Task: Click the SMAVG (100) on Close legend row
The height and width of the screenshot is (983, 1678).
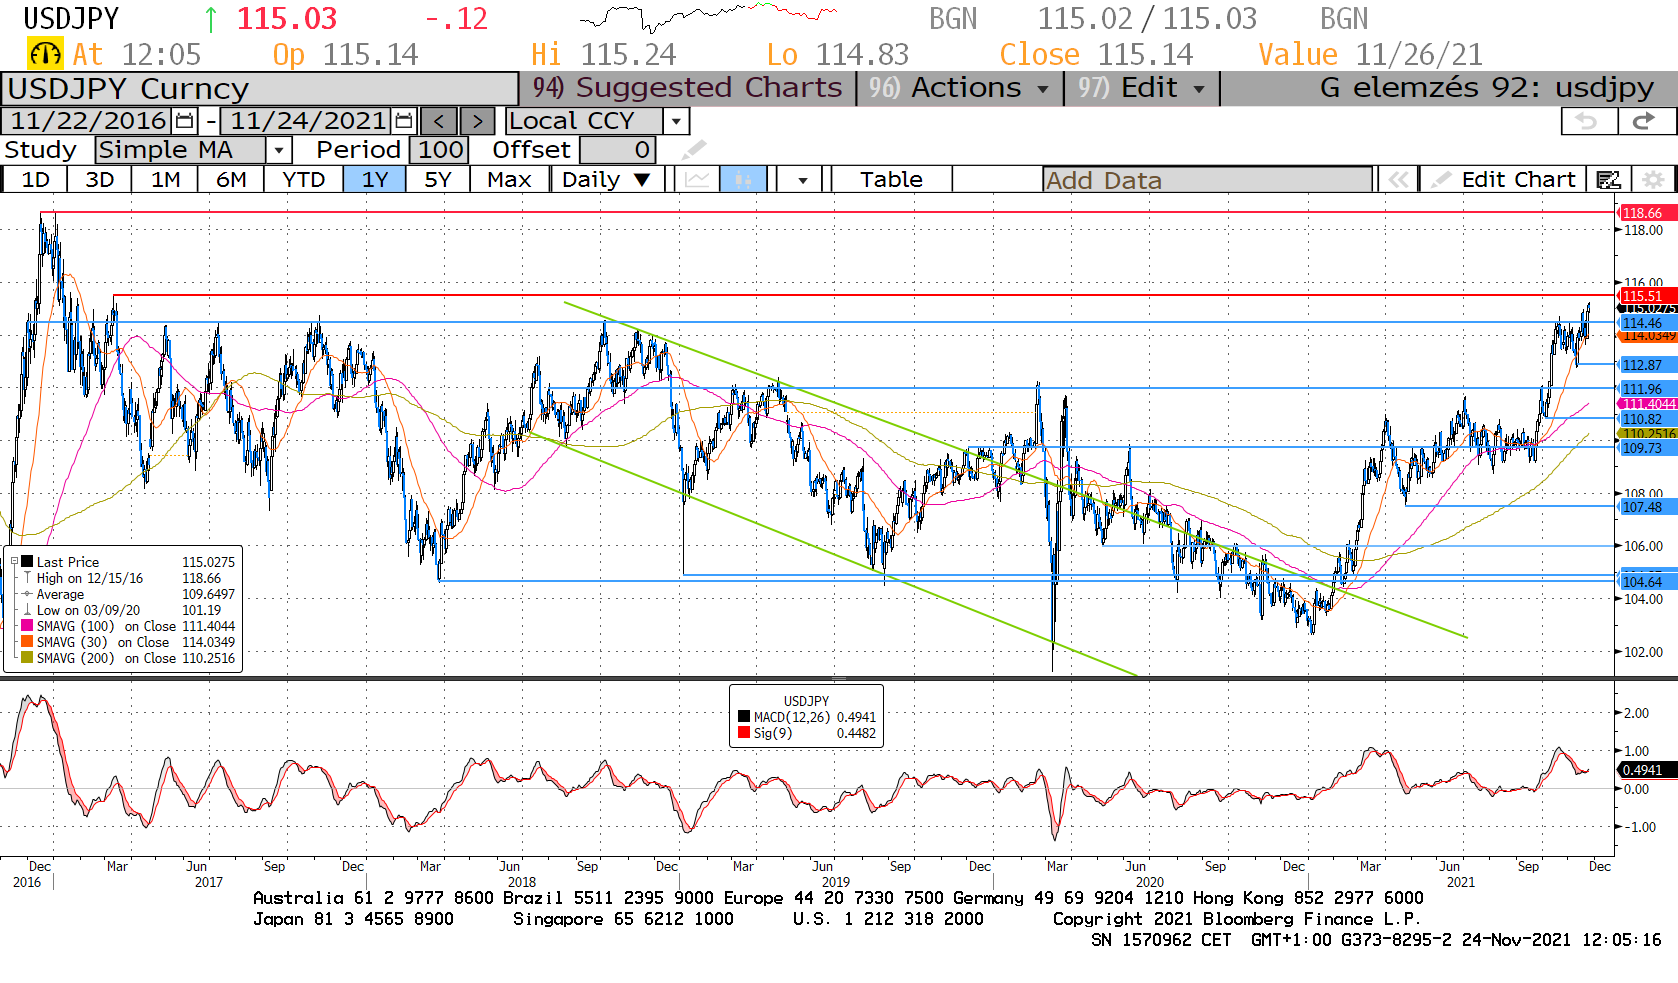Action: [x=128, y=626]
